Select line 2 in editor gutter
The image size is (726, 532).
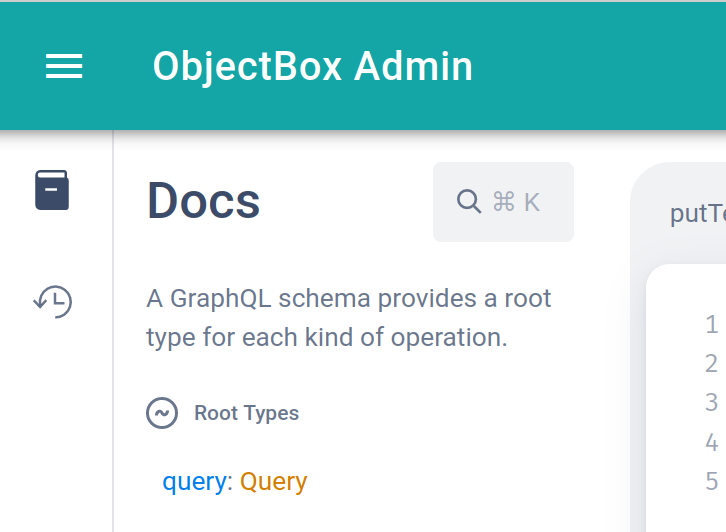711,363
